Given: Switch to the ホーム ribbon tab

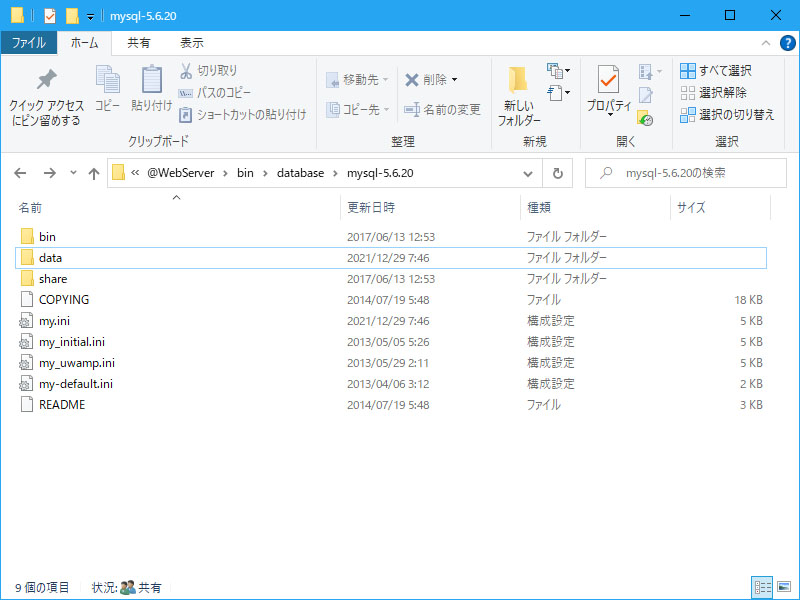Looking at the screenshot, I should (x=84, y=43).
